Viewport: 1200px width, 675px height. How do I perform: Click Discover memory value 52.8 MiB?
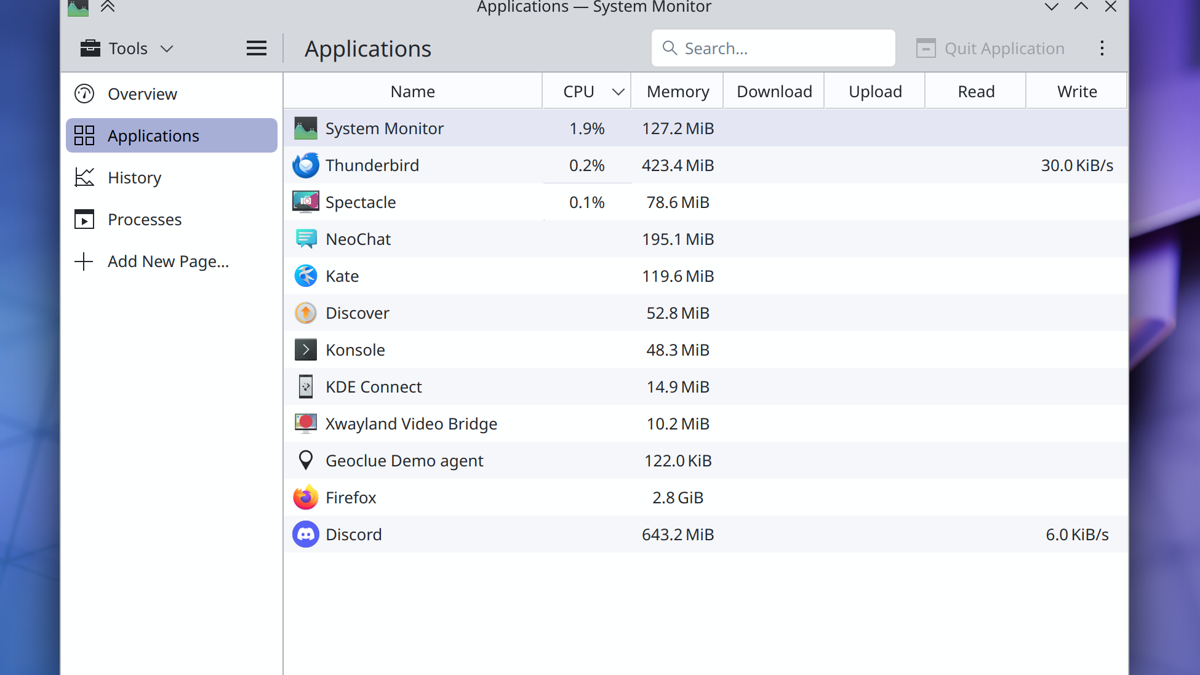[678, 313]
